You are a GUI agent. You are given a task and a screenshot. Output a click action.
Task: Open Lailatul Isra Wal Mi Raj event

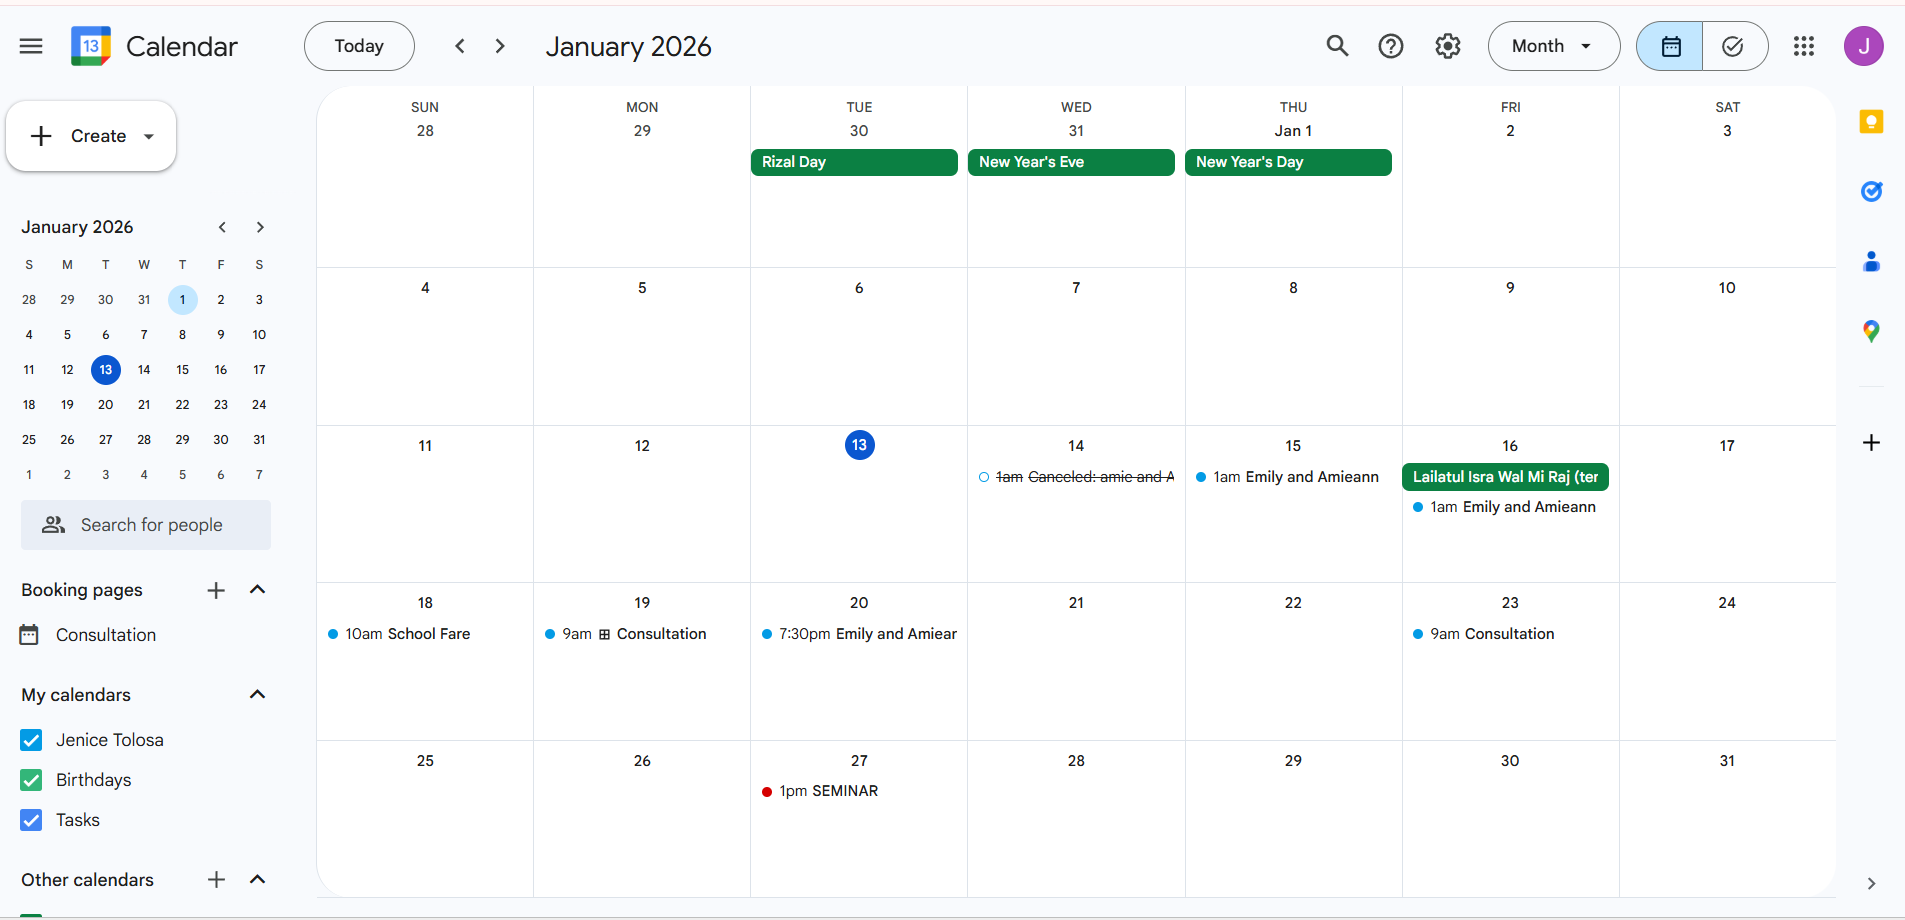point(1505,477)
